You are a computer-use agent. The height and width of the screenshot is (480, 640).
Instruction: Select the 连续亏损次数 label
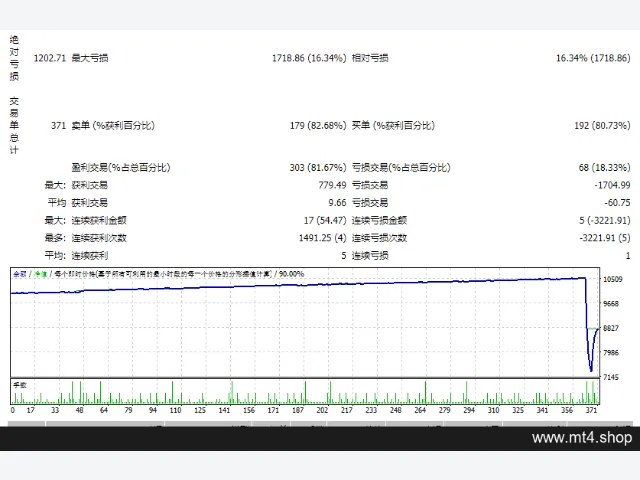point(379,238)
